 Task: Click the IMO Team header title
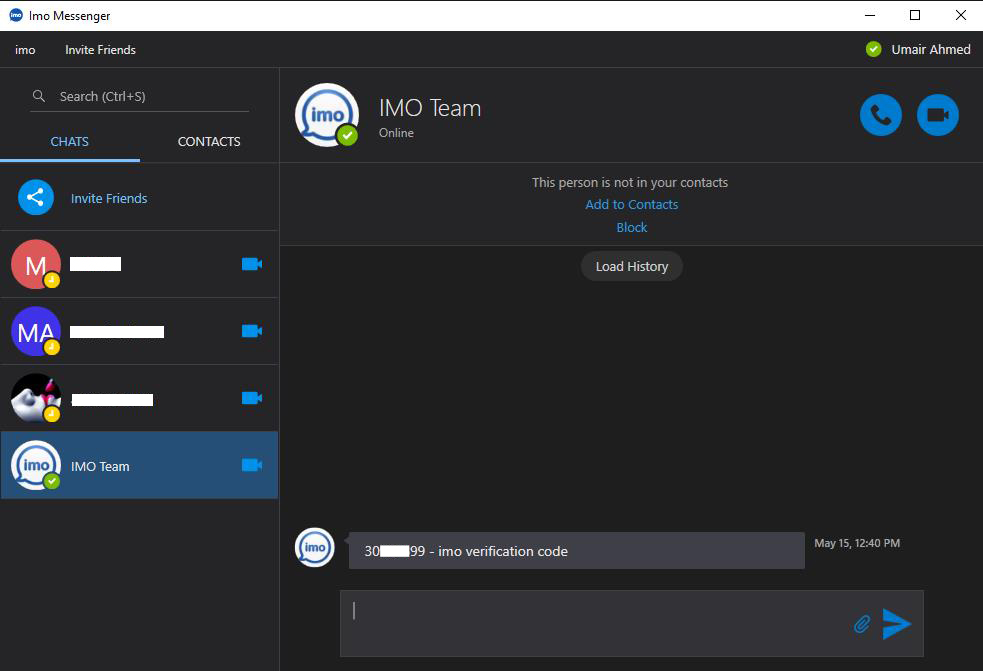pos(430,108)
